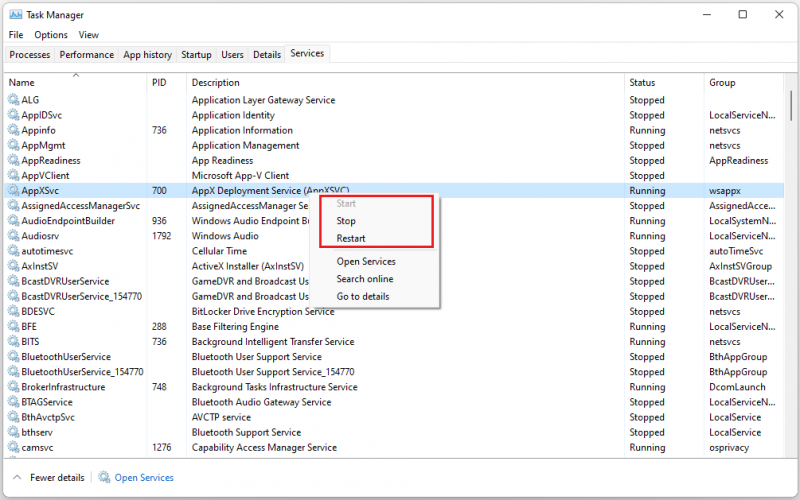Viewport: 800px width, 500px height.
Task: Collapse view with Fewer details chevron
Action: 17,478
